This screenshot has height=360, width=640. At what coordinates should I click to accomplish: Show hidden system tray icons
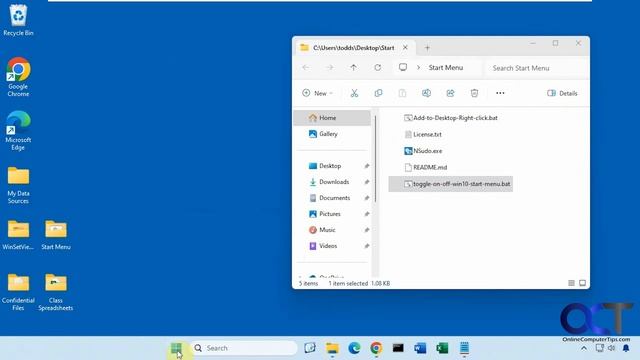click(x=584, y=348)
